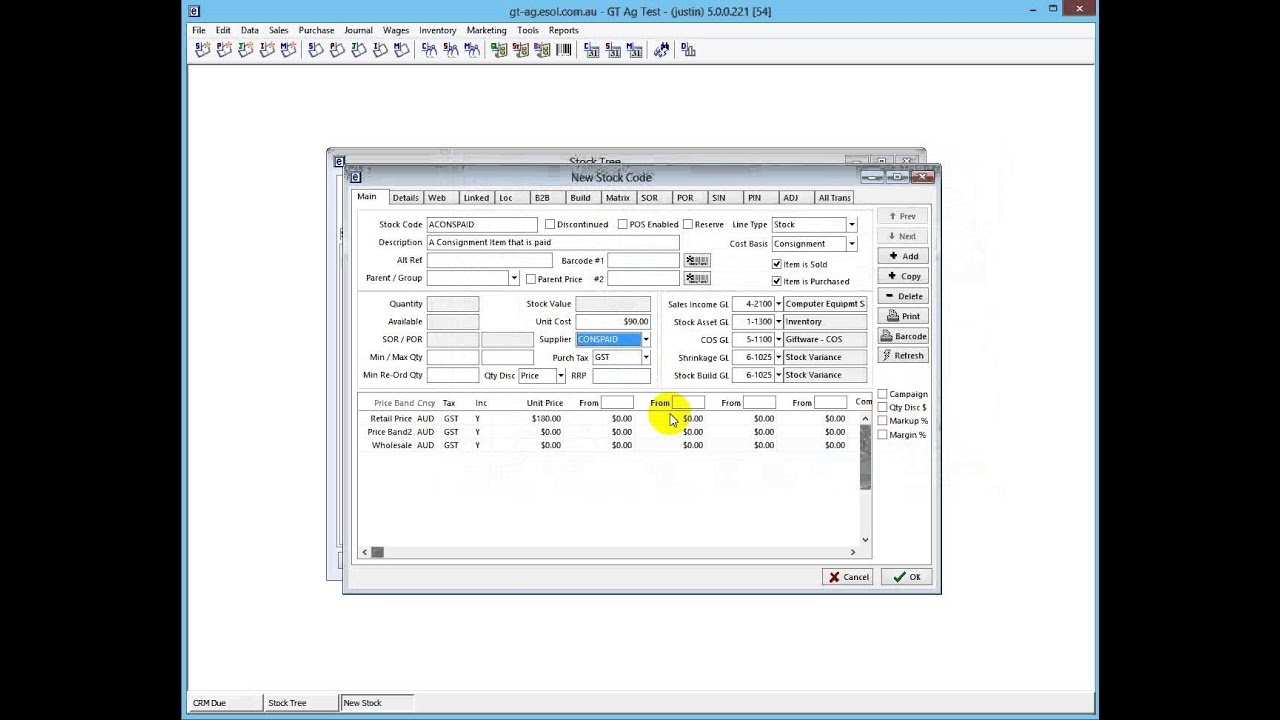
Task: Open the C calendar toolbar icon
Action: pyautogui.click(x=591, y=49)
